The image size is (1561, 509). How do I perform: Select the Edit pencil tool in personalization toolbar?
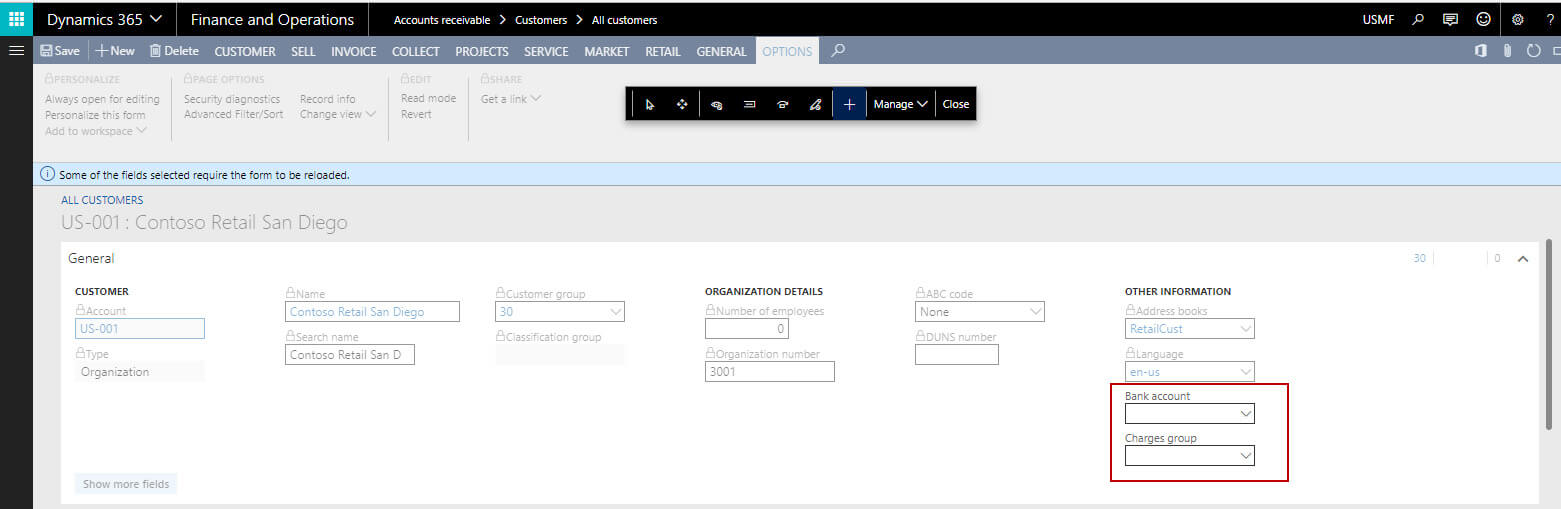click(x=815, y=104)
